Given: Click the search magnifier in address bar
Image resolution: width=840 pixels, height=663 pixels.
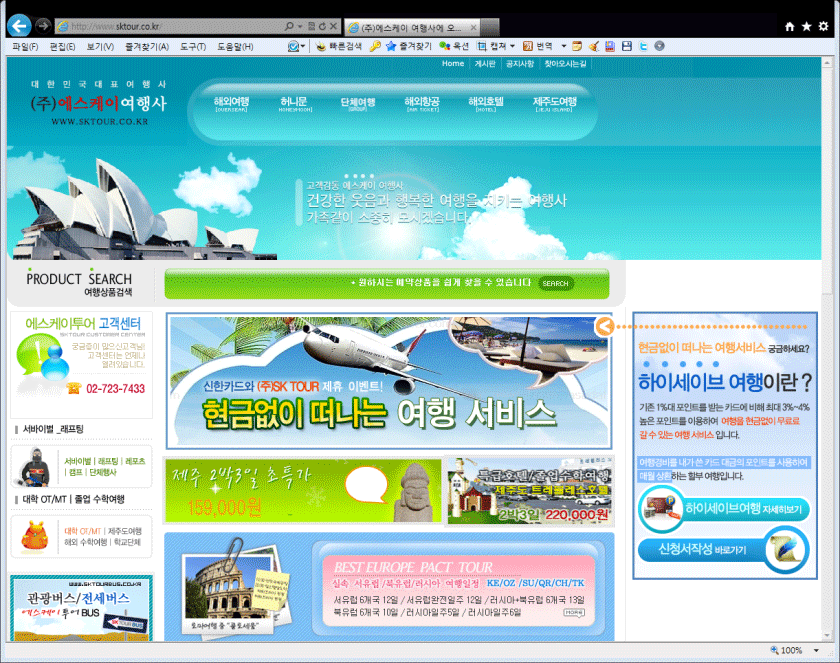Looking at the screenshot, I should click(289, 26).
